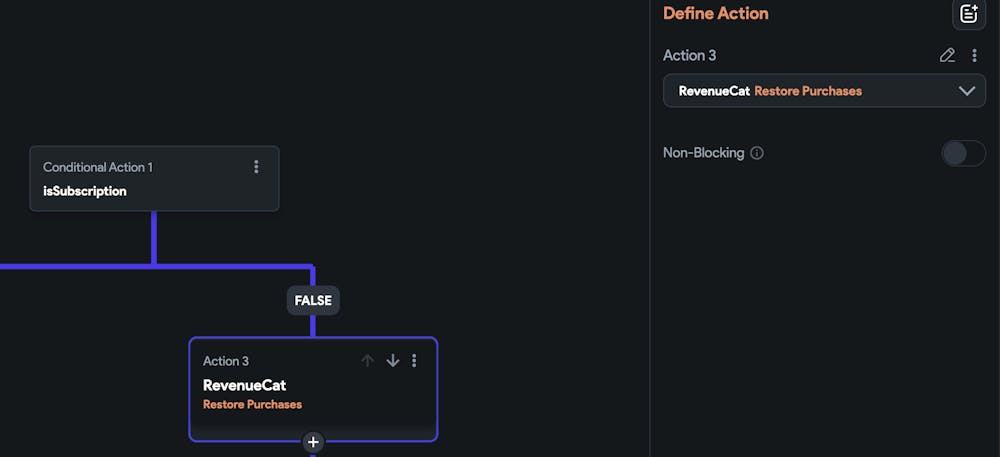1000x457 pixels.
Task: Click the Non-Blocking label text
Action: point(703,153)
